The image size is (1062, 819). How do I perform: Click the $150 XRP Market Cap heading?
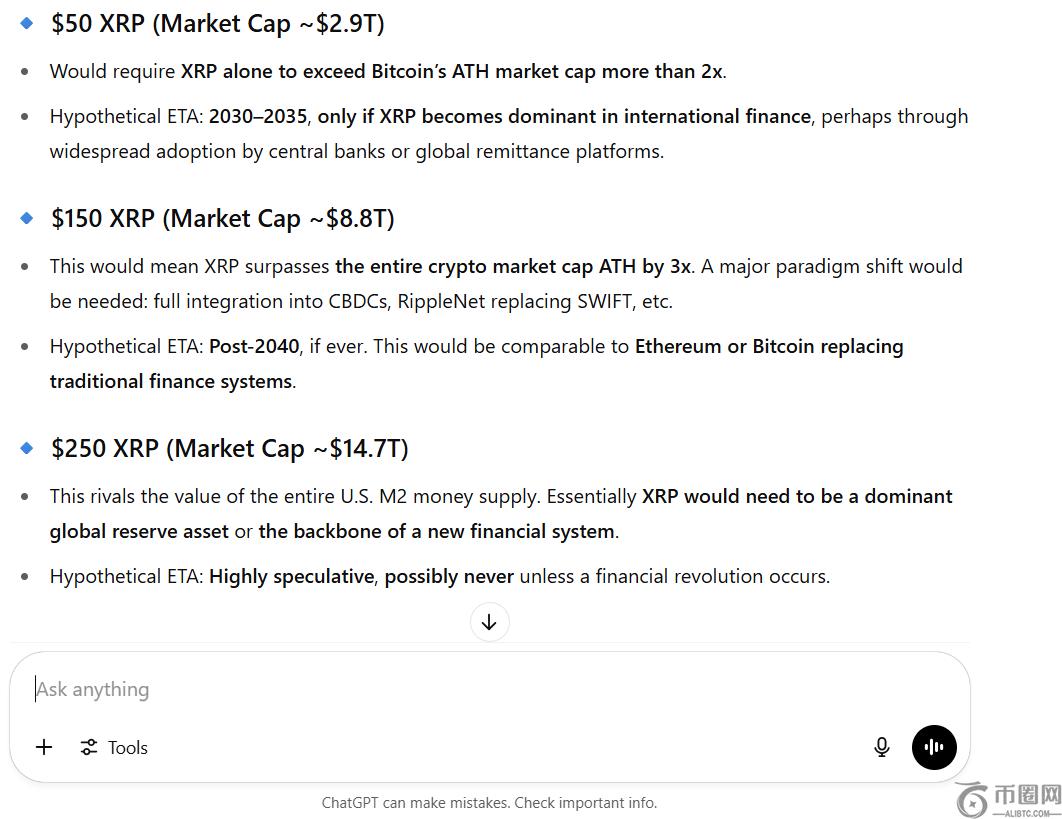pos(223,219)
